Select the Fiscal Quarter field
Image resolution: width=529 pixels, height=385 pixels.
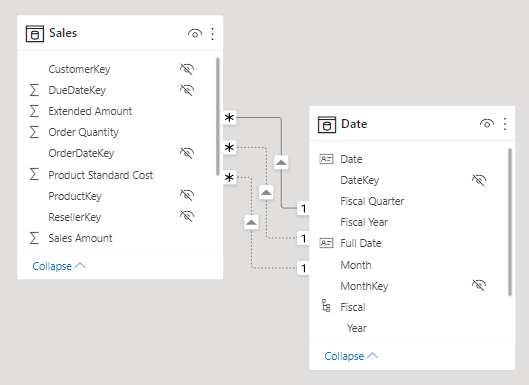[372, 201]
